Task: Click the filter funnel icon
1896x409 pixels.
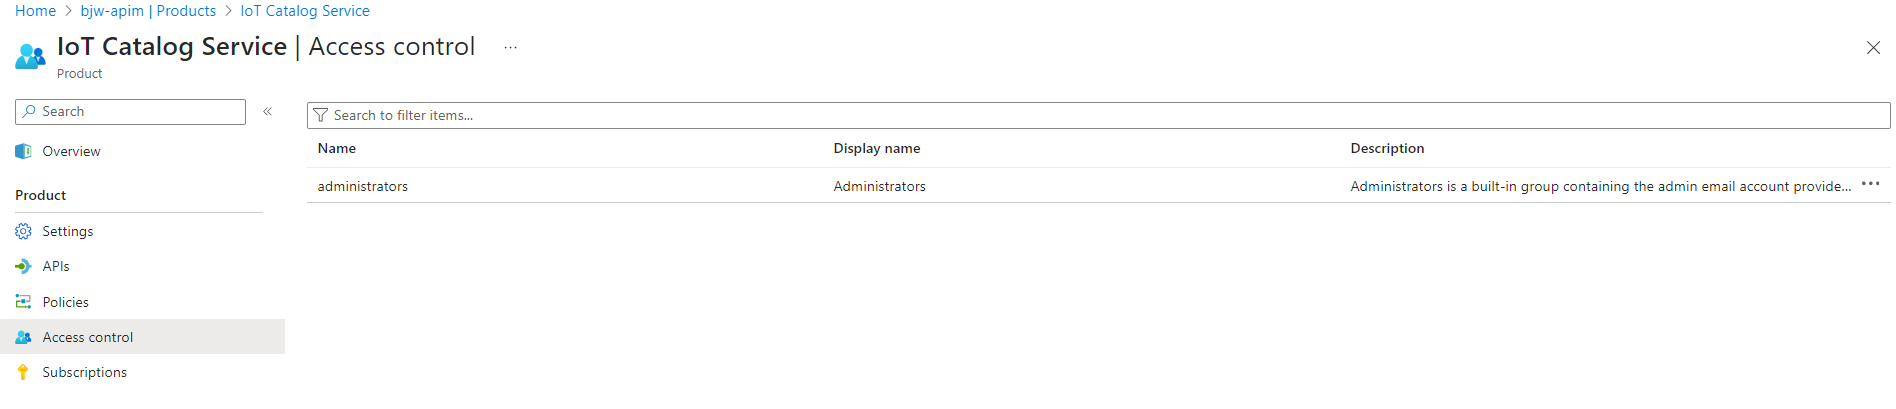Action: (x=320, y=116)
